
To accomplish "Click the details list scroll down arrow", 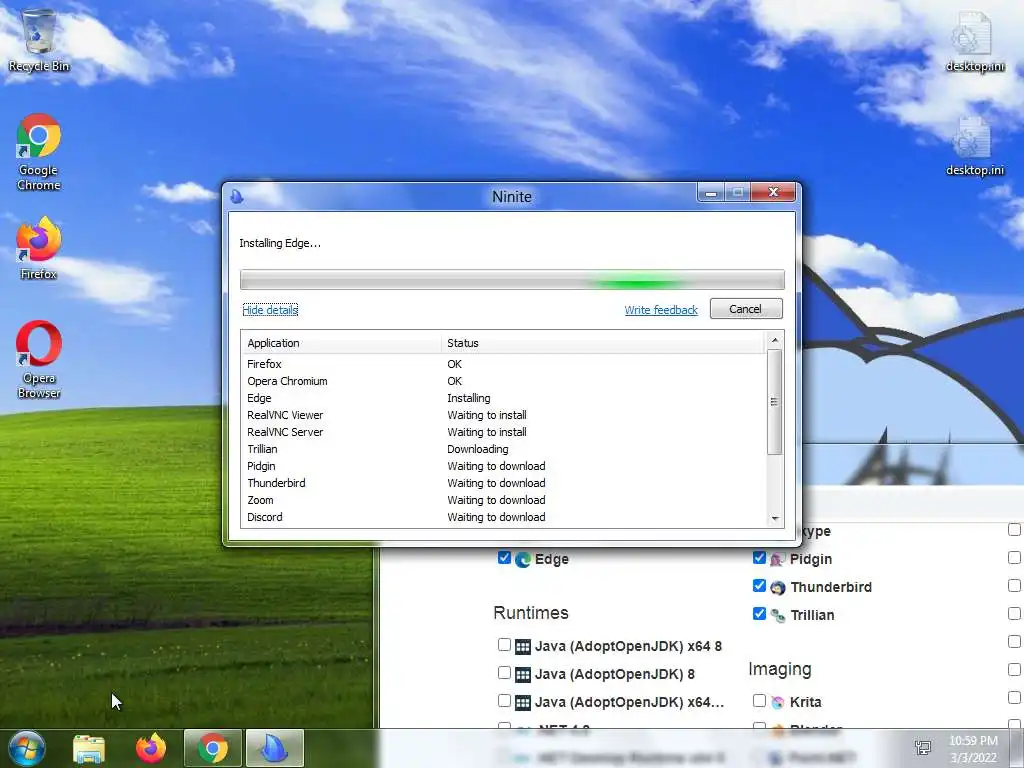I will [x=775, y=519].
